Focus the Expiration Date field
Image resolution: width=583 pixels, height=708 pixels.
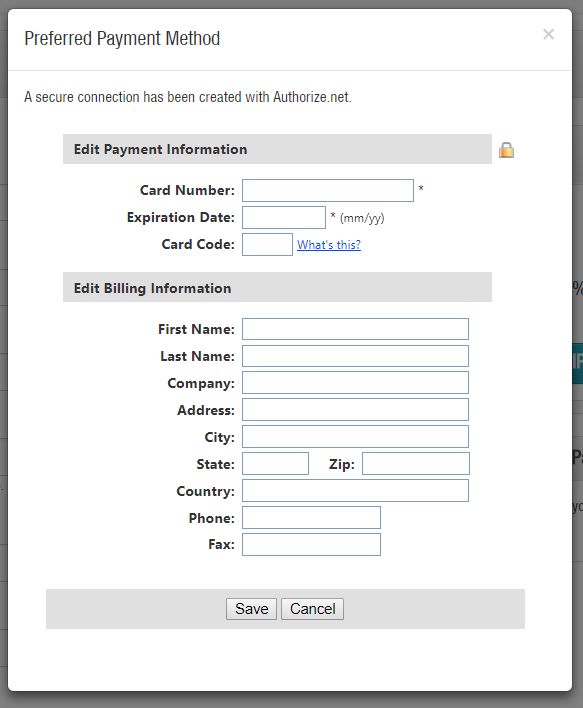pos(284,218)
